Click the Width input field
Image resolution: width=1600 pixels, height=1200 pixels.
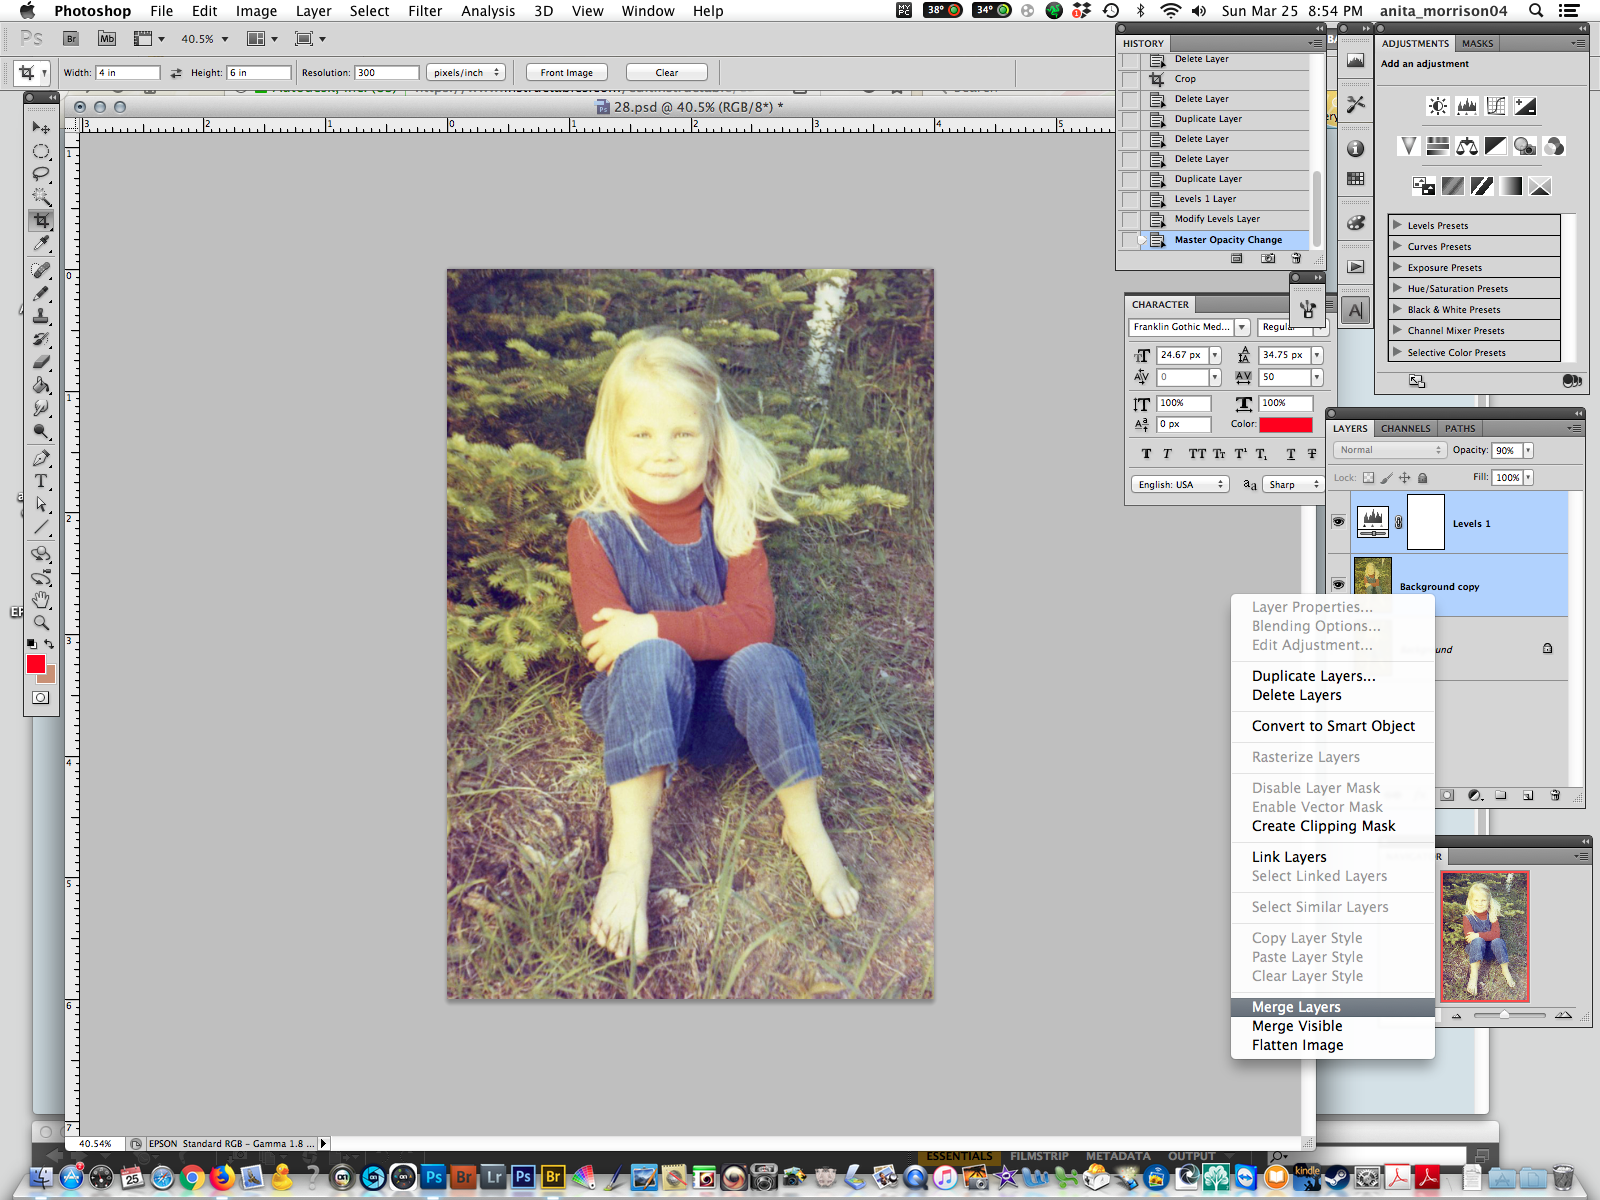point(127,72)
